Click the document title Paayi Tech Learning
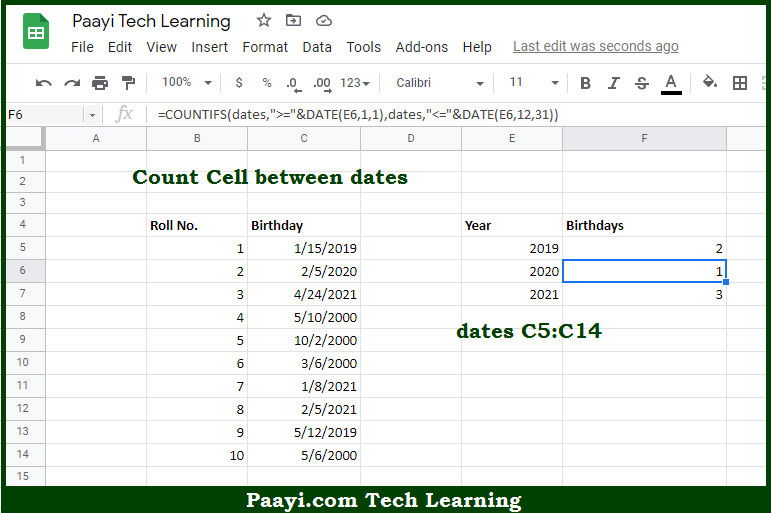 (151, 21)
